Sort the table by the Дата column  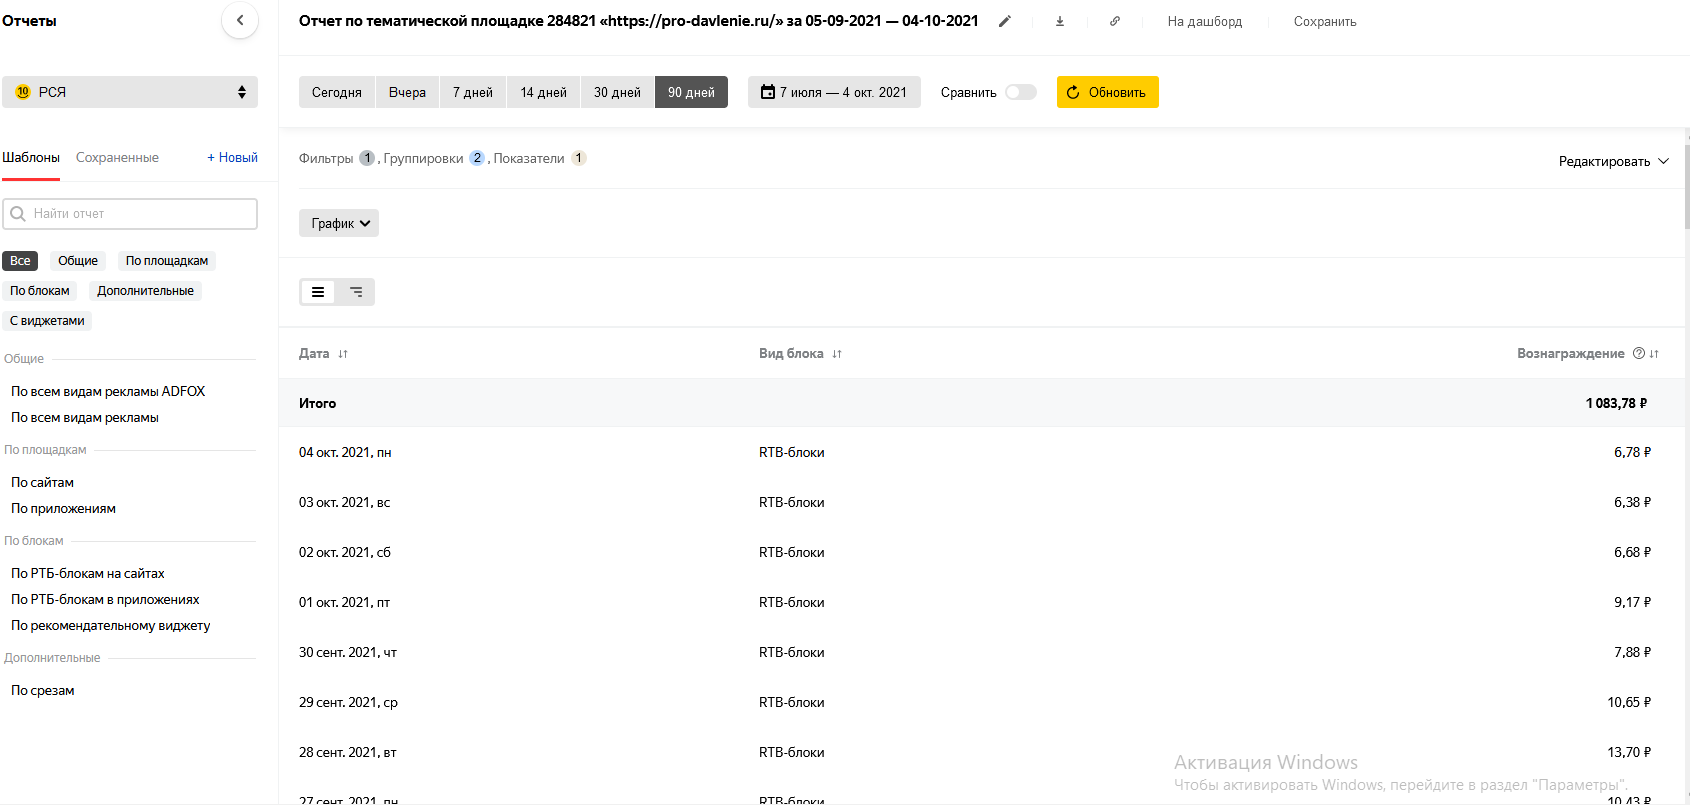(x=343, y=354)
